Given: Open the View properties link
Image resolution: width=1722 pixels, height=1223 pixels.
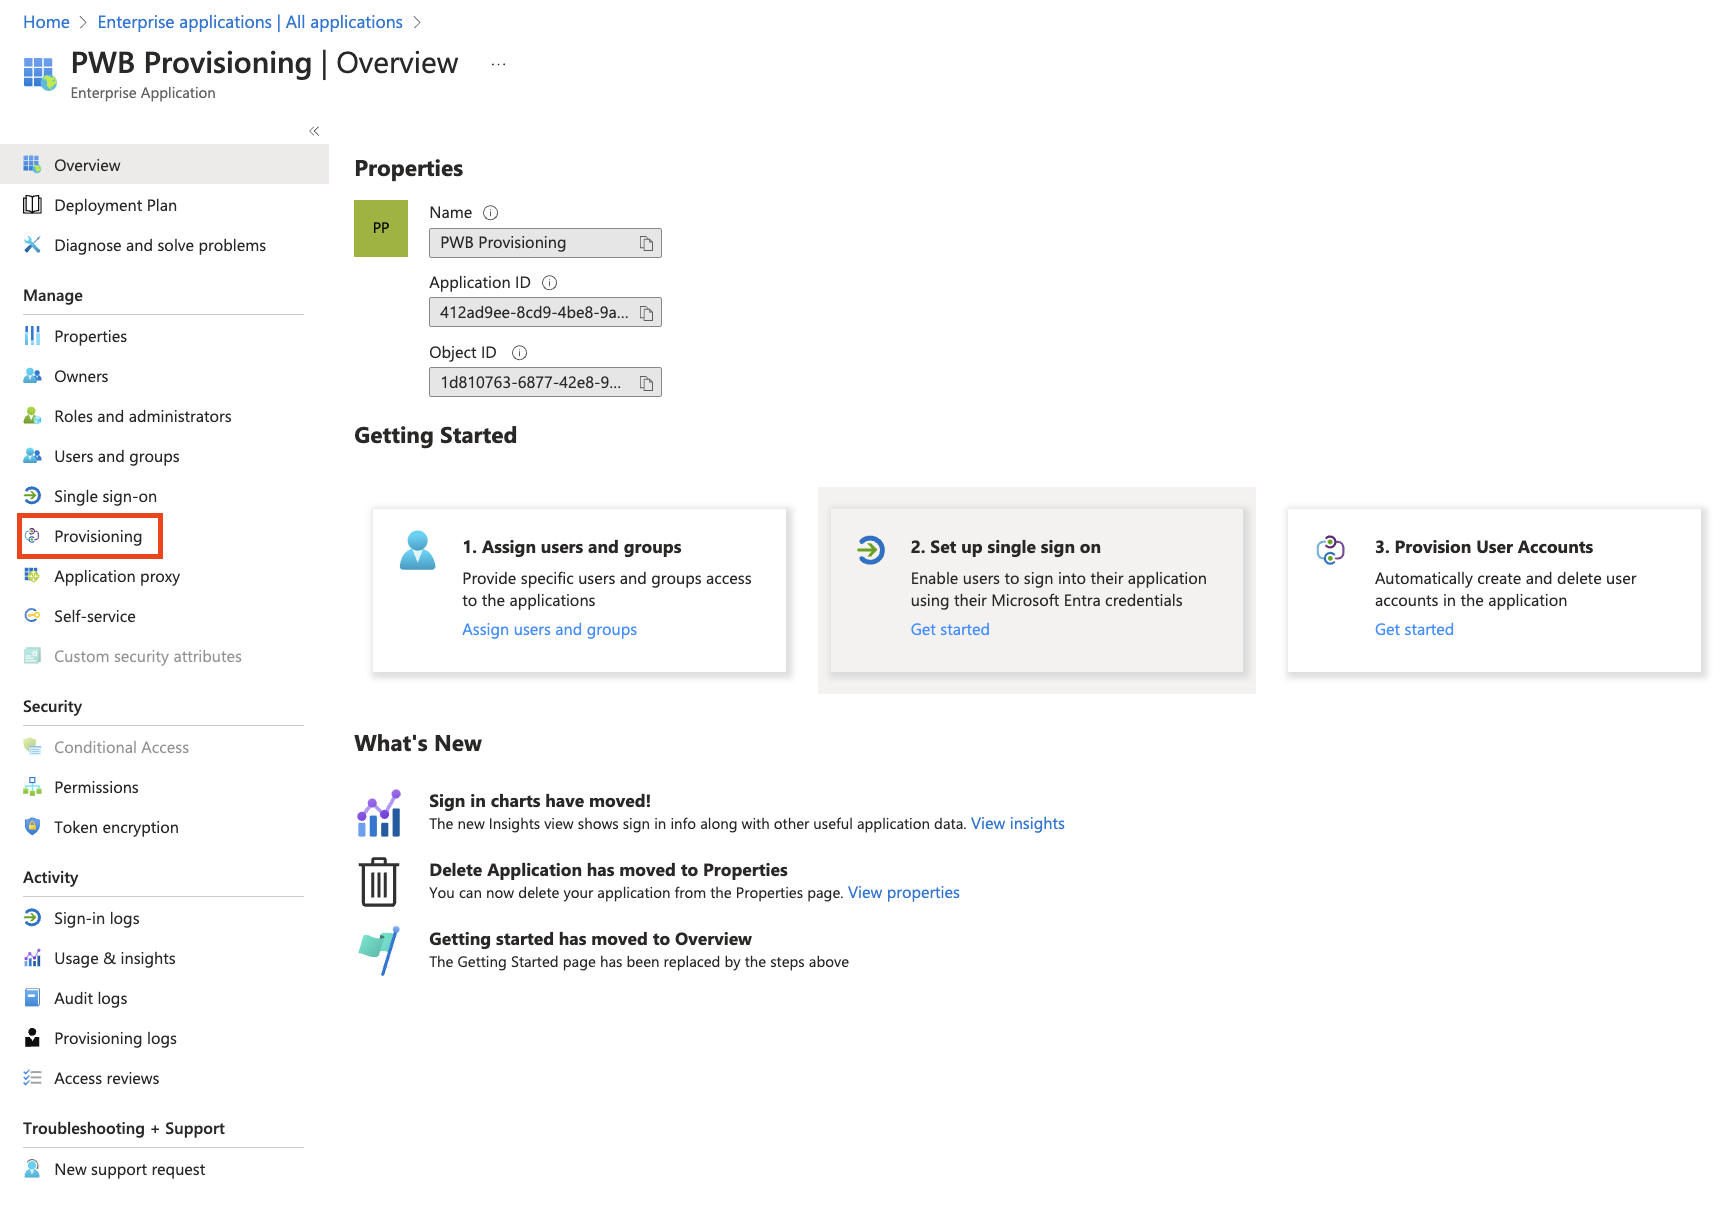Looking at the screenshot, I should [x=903, y=893].
